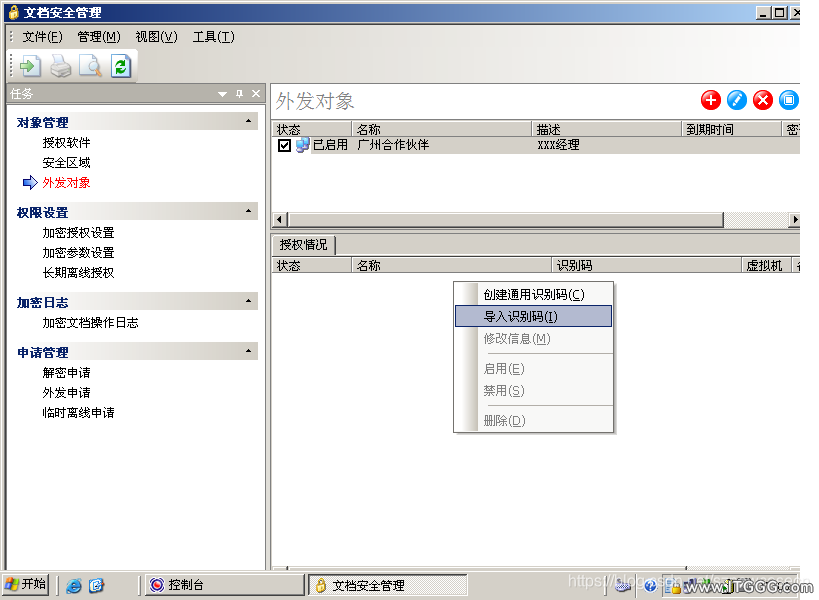The width and height of the screenshot is (819, 600).
Task: Click the red X delete button
Action: [x=763, y=100]
